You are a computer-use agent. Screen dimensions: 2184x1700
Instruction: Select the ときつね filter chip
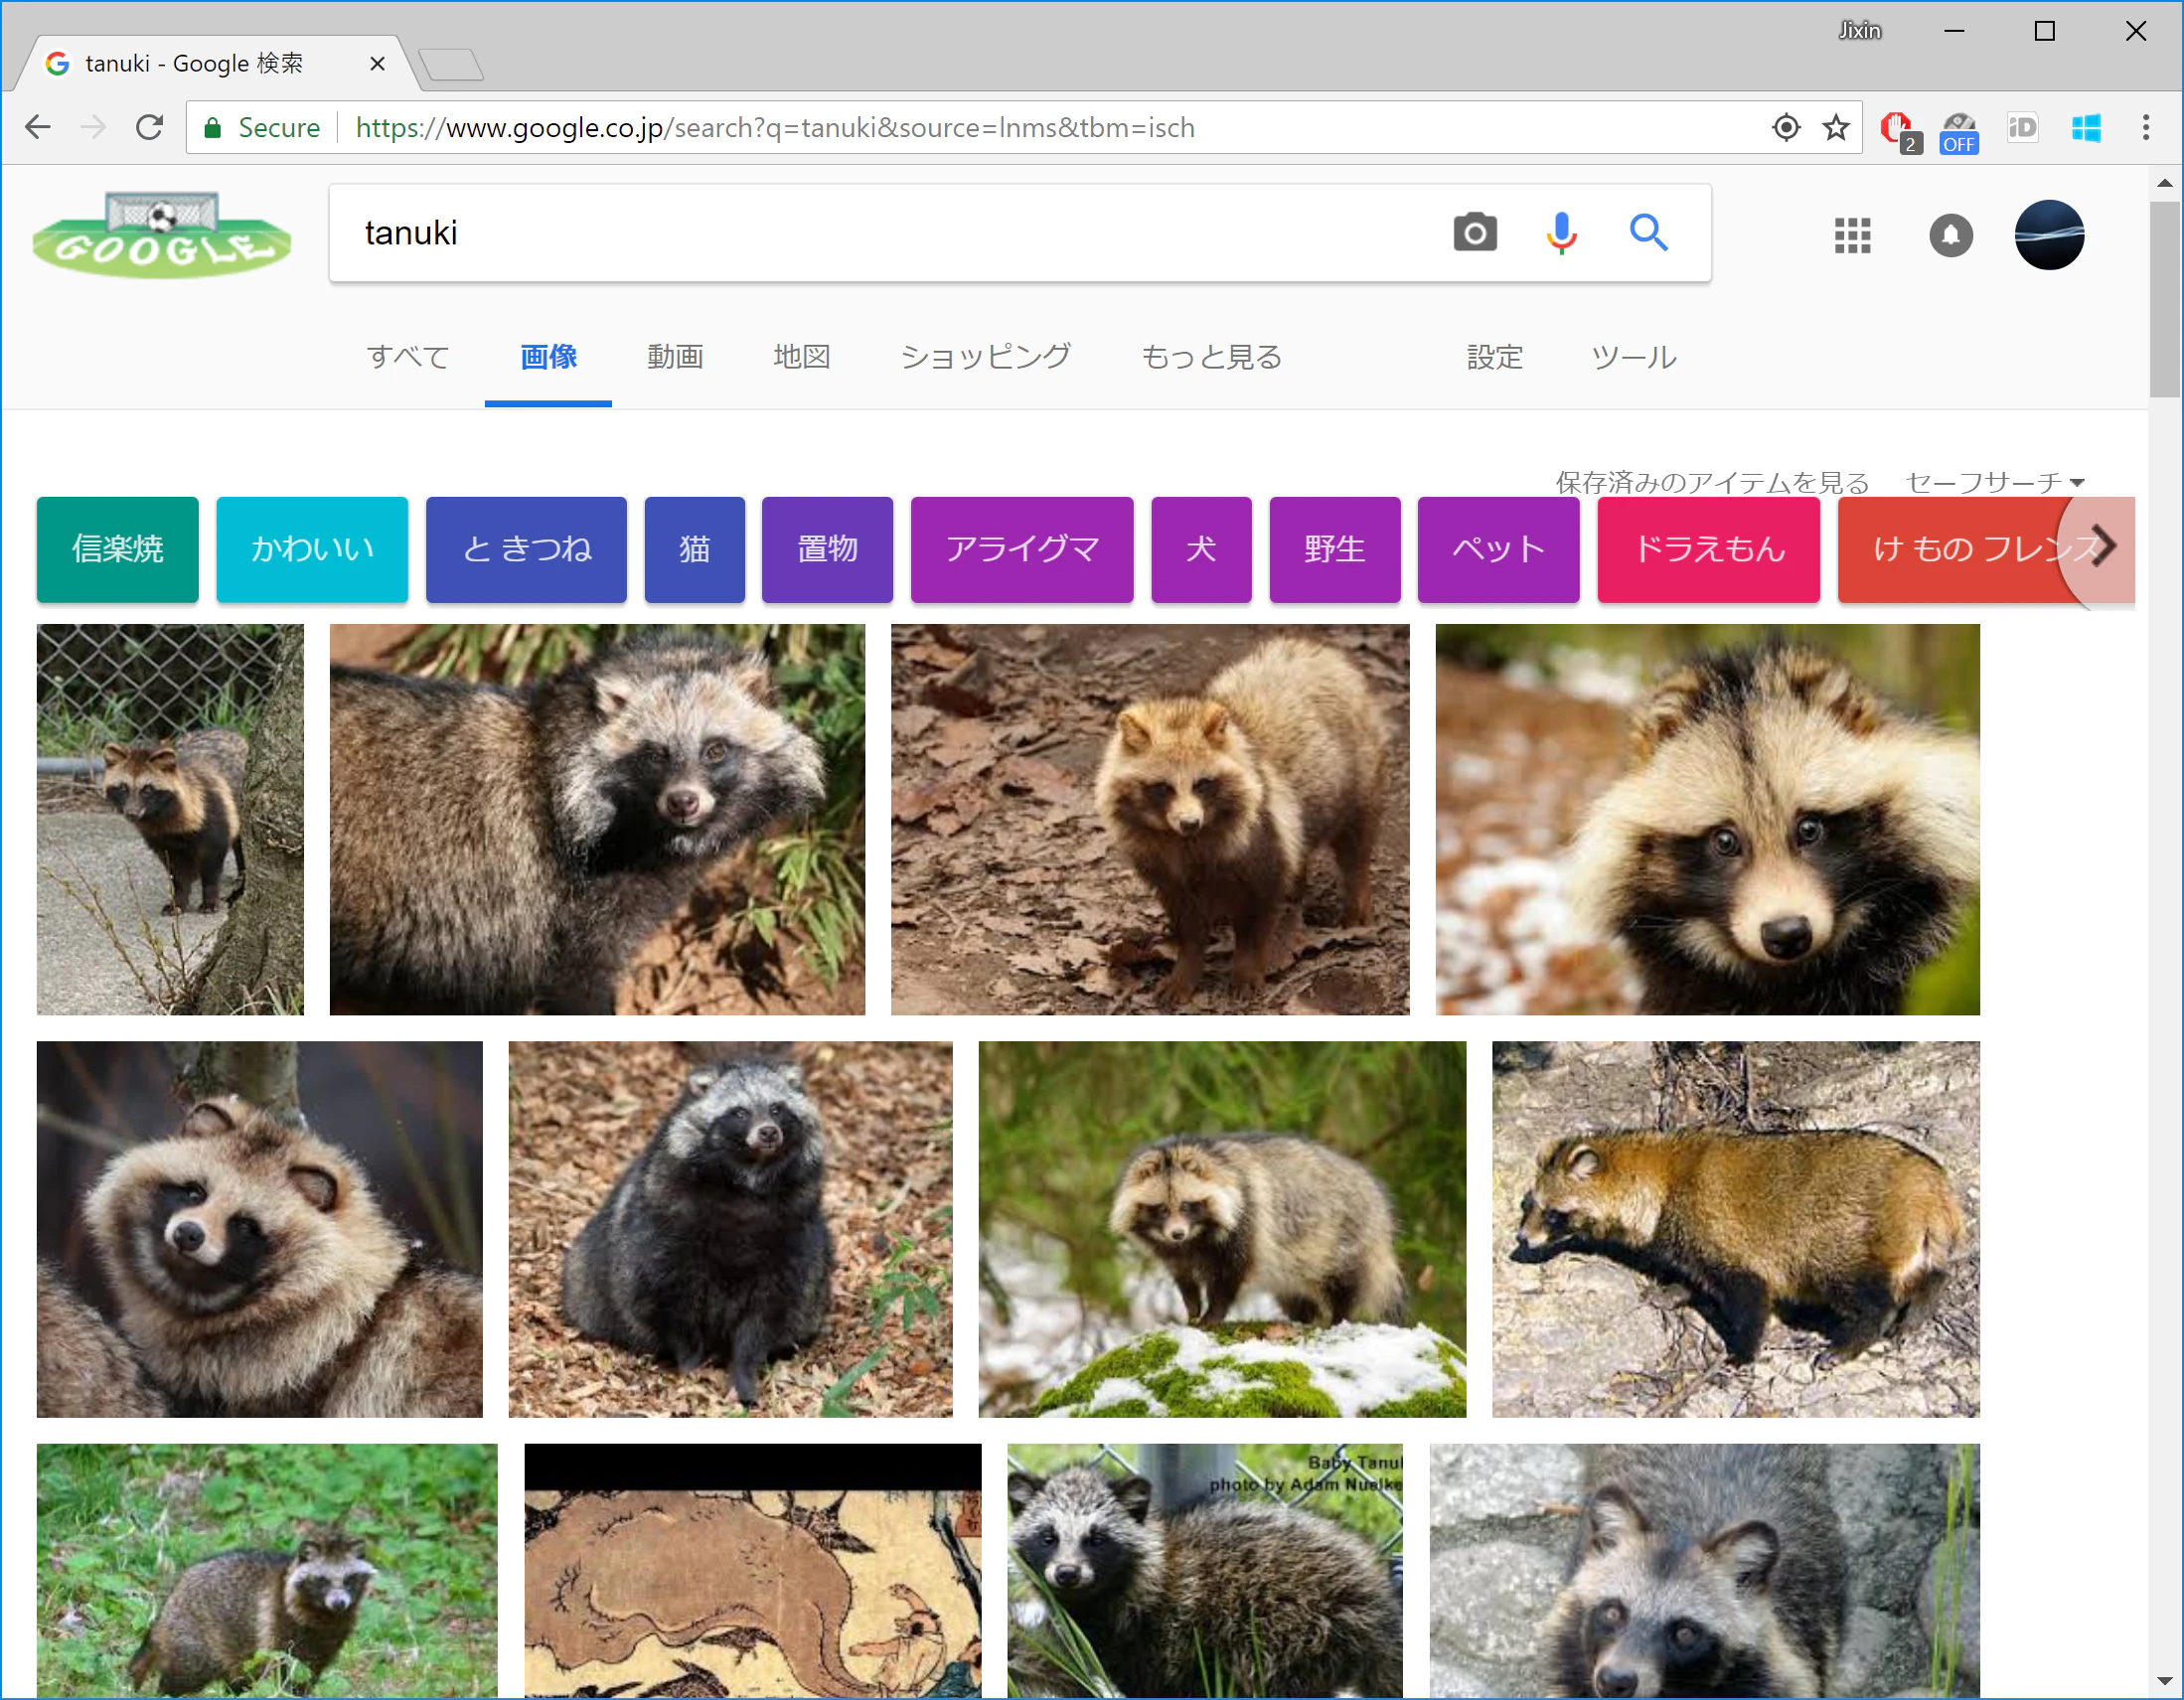click(x=527, y=549)
